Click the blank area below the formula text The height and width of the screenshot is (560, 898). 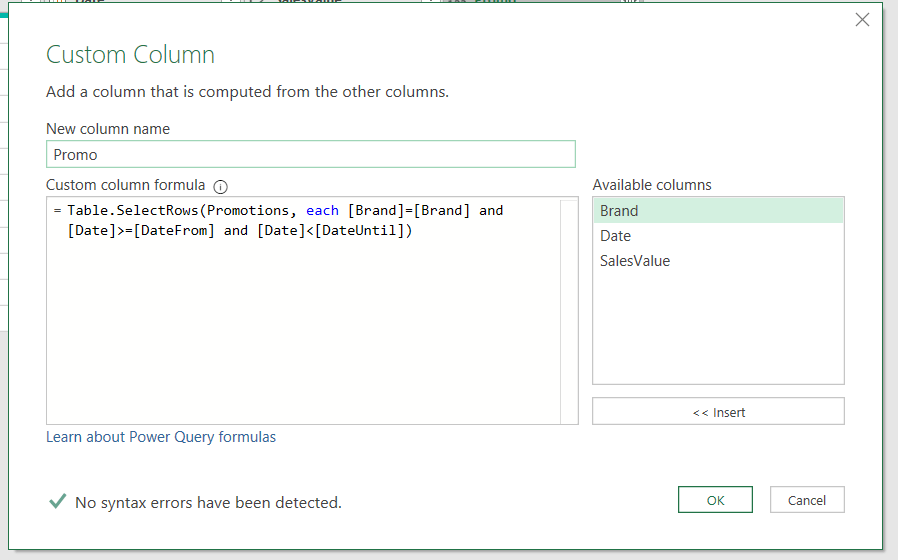pos(300,340)
